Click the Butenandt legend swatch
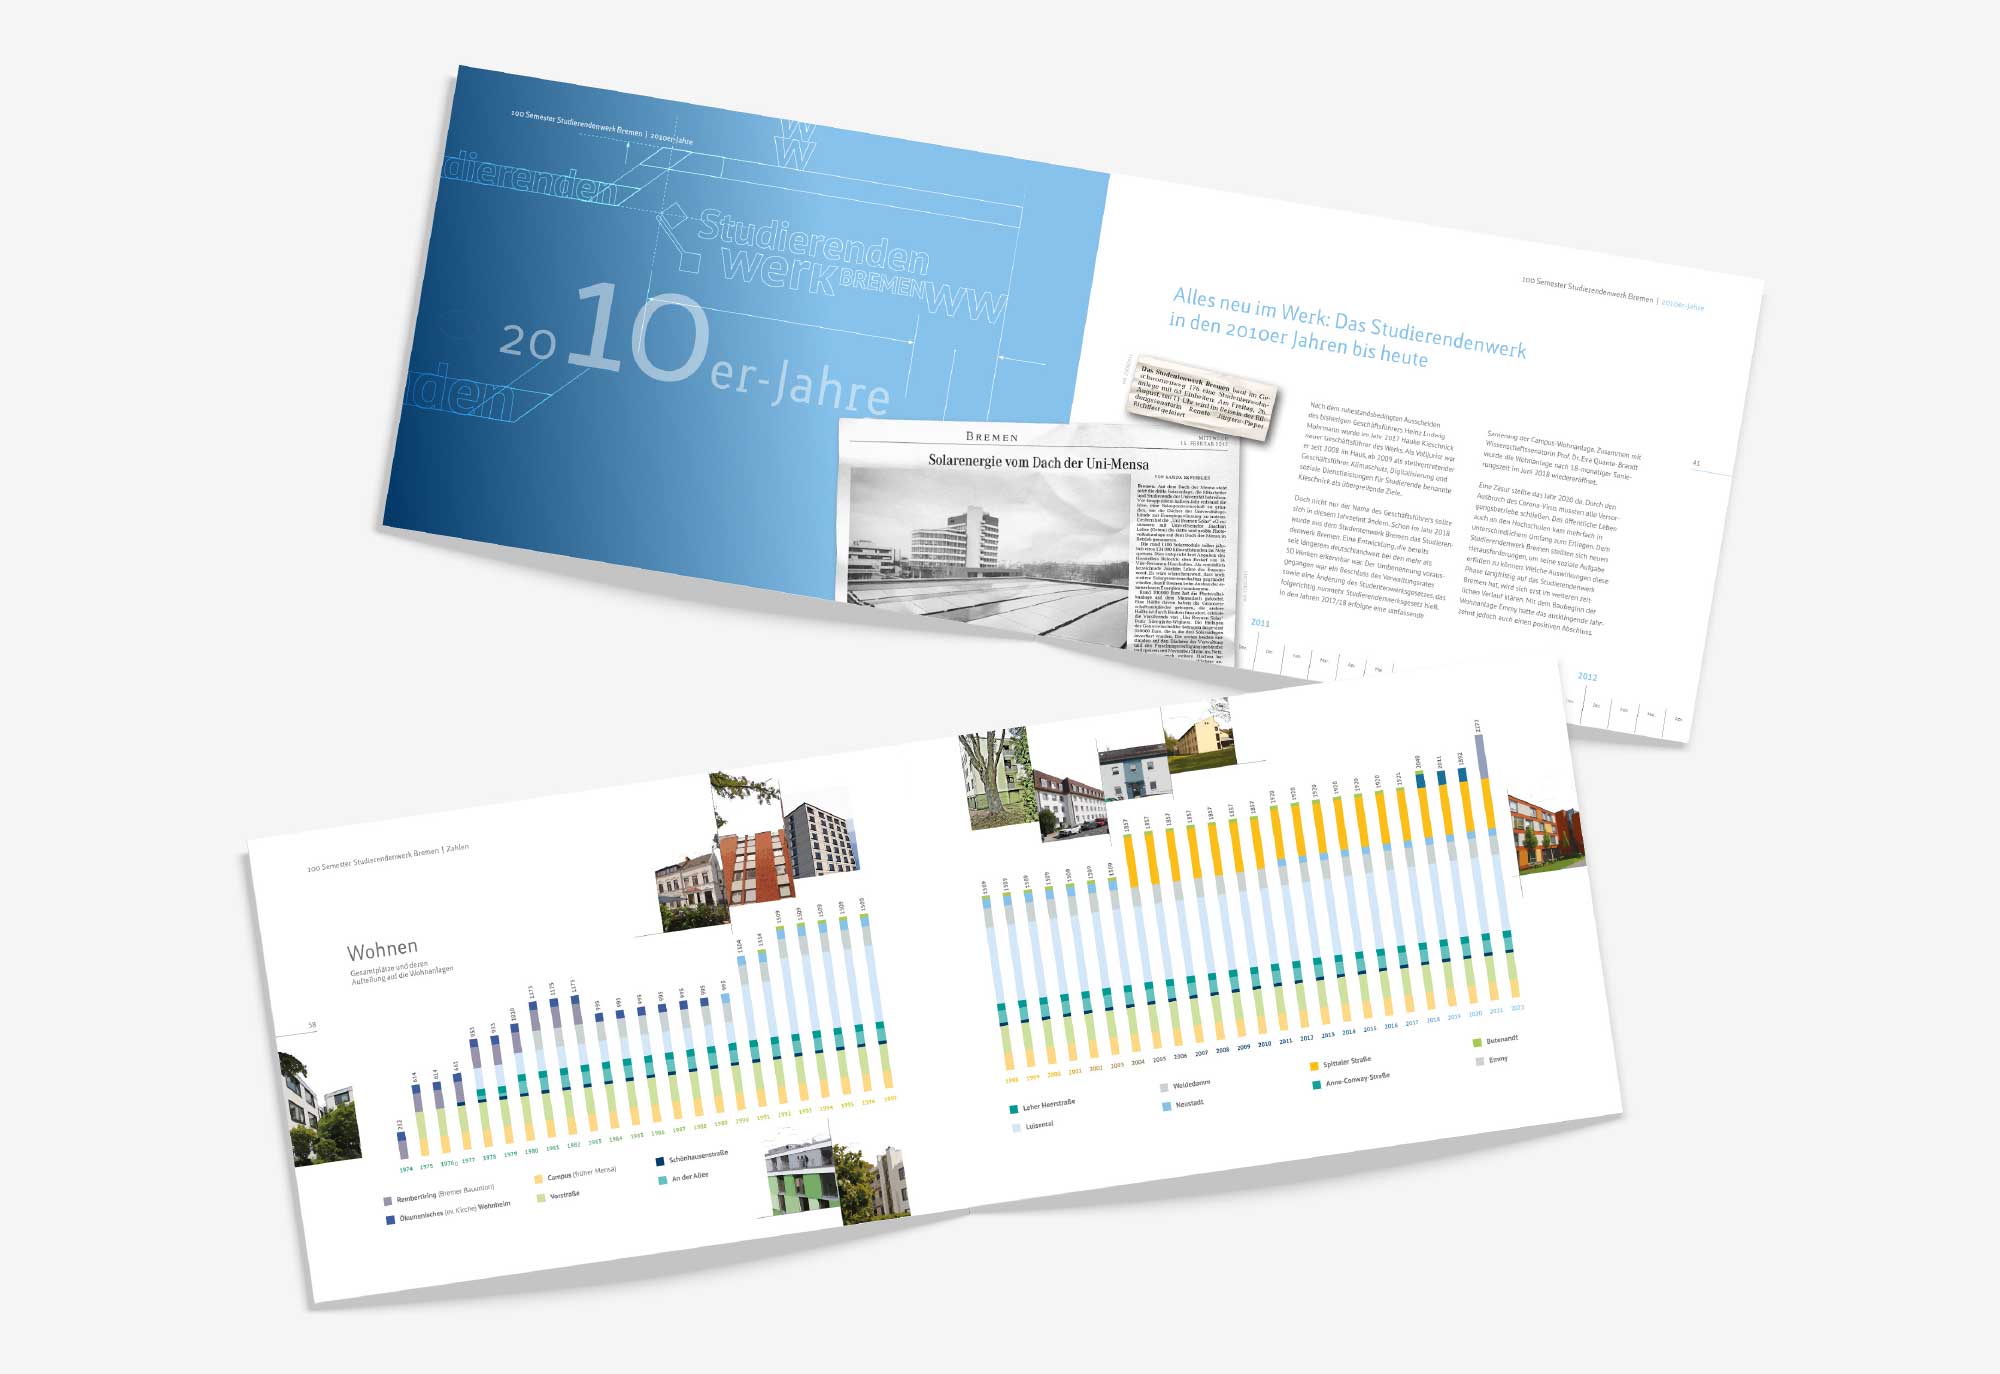Image resolution: width=2000 pixels, height=1374 pixels. tap(1478, 1043)
